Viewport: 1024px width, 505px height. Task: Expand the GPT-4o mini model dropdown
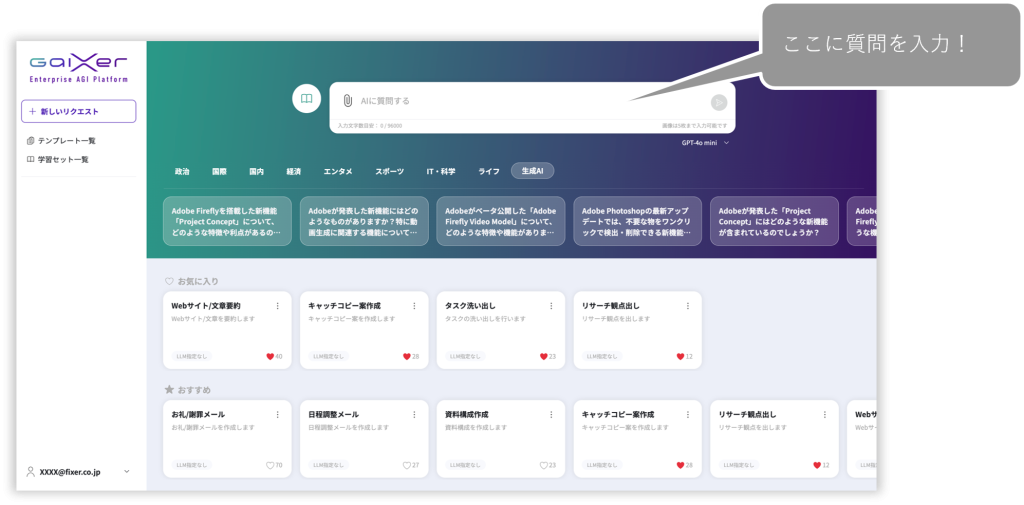coord(705,143)
